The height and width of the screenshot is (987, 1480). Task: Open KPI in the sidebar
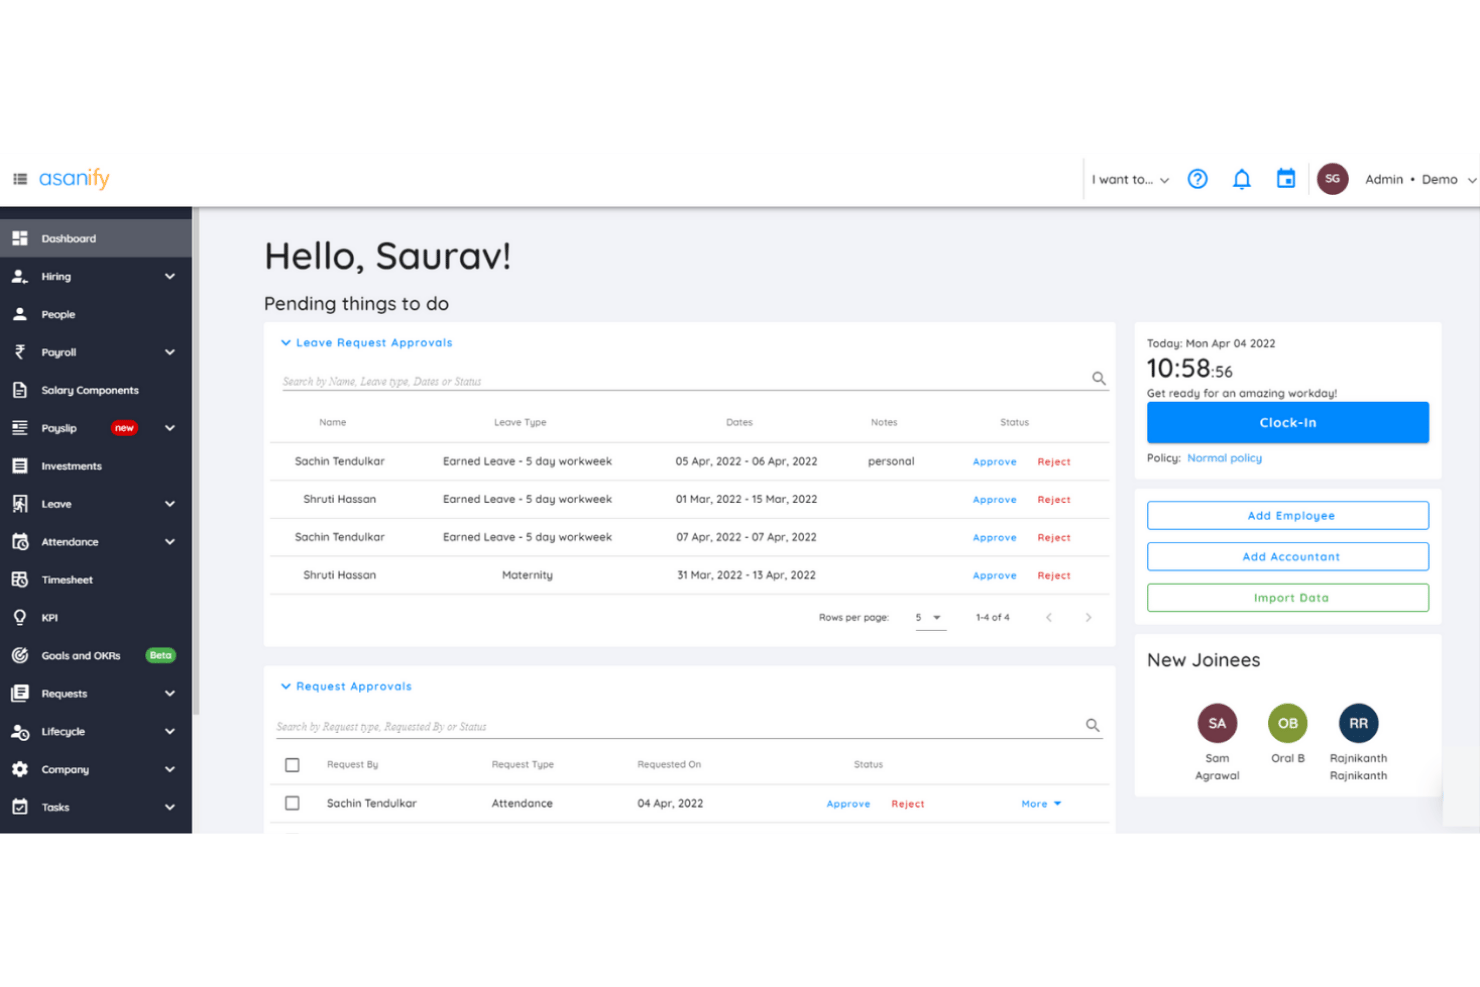(96, 618)
